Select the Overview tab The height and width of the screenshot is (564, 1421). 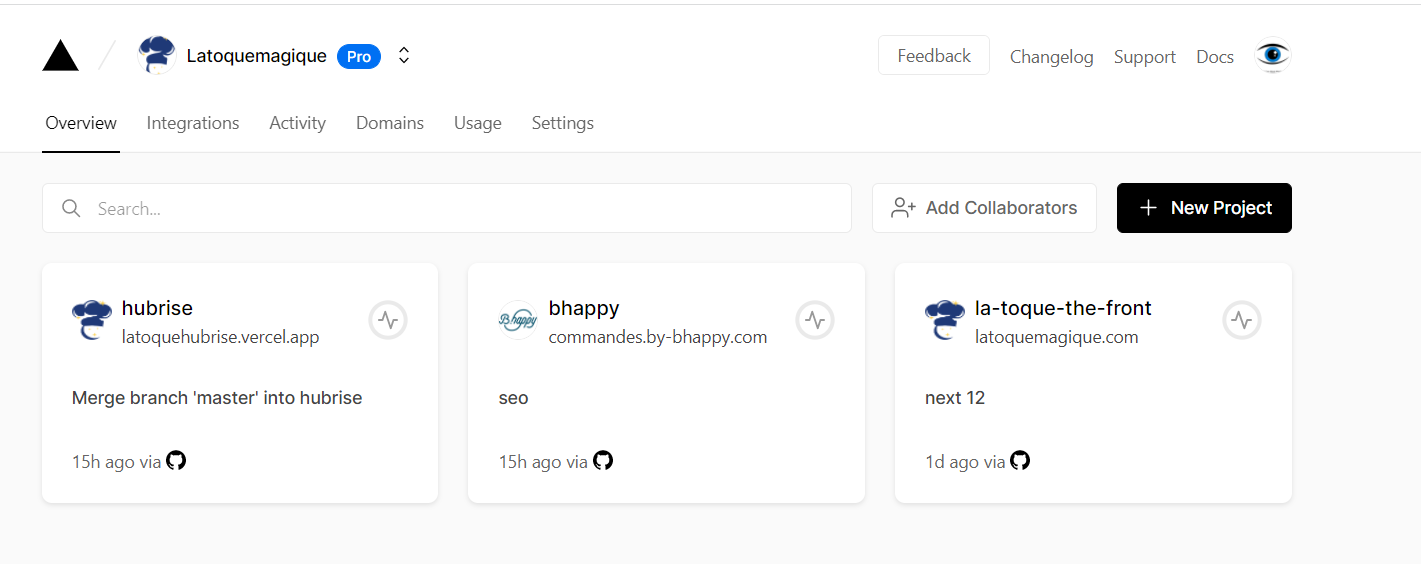point(81,123)
